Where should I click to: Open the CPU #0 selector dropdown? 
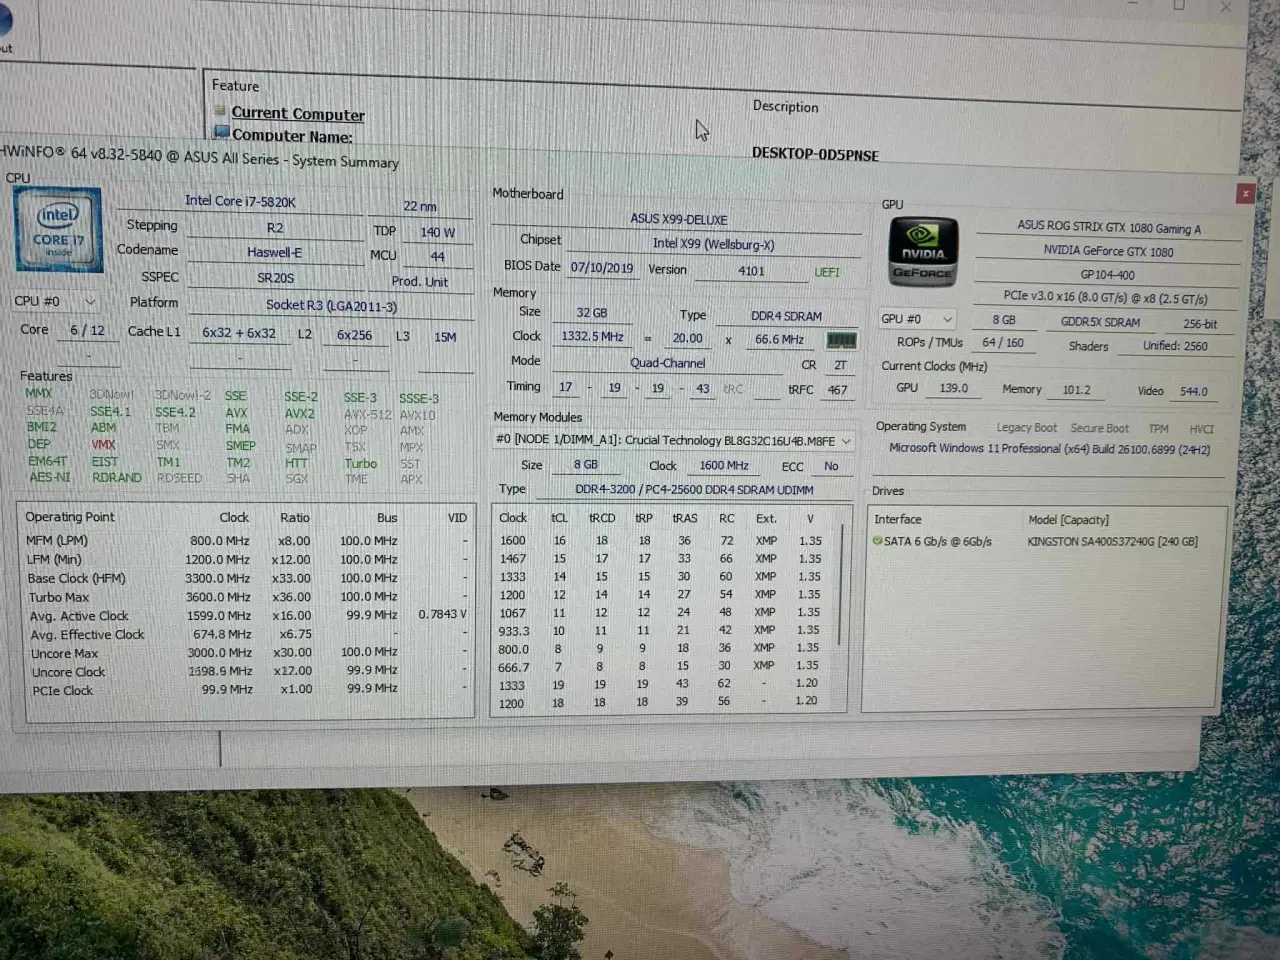pos(89,301)
